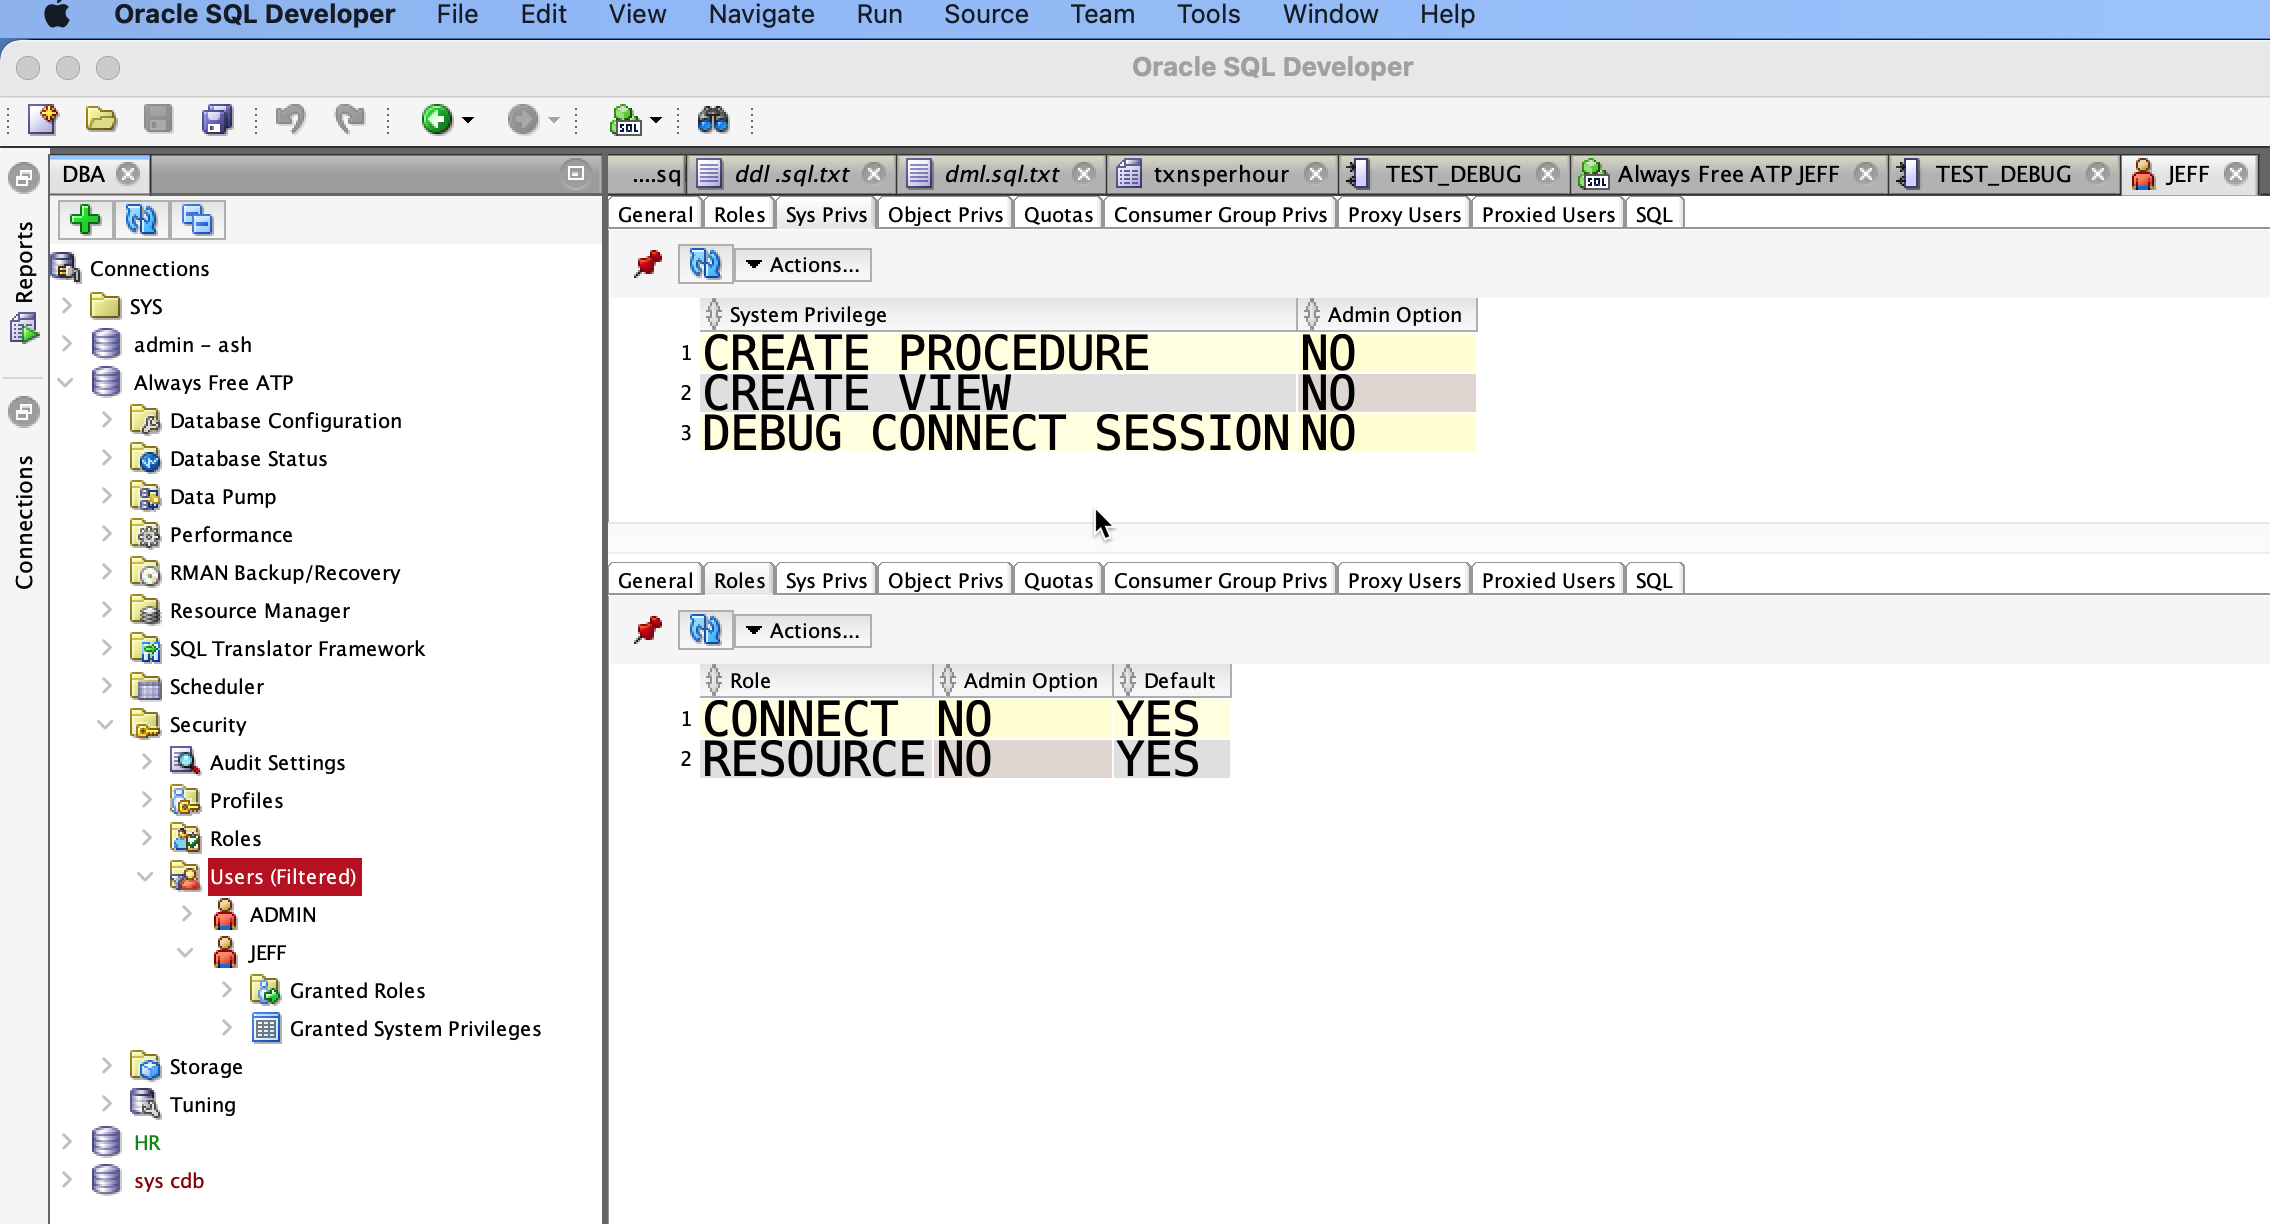This screenshot has width=2270, height=1224.
Task: Close the Always Free ATP JEFF tab
Action: pyautogui.click(x=1866, y=174)
